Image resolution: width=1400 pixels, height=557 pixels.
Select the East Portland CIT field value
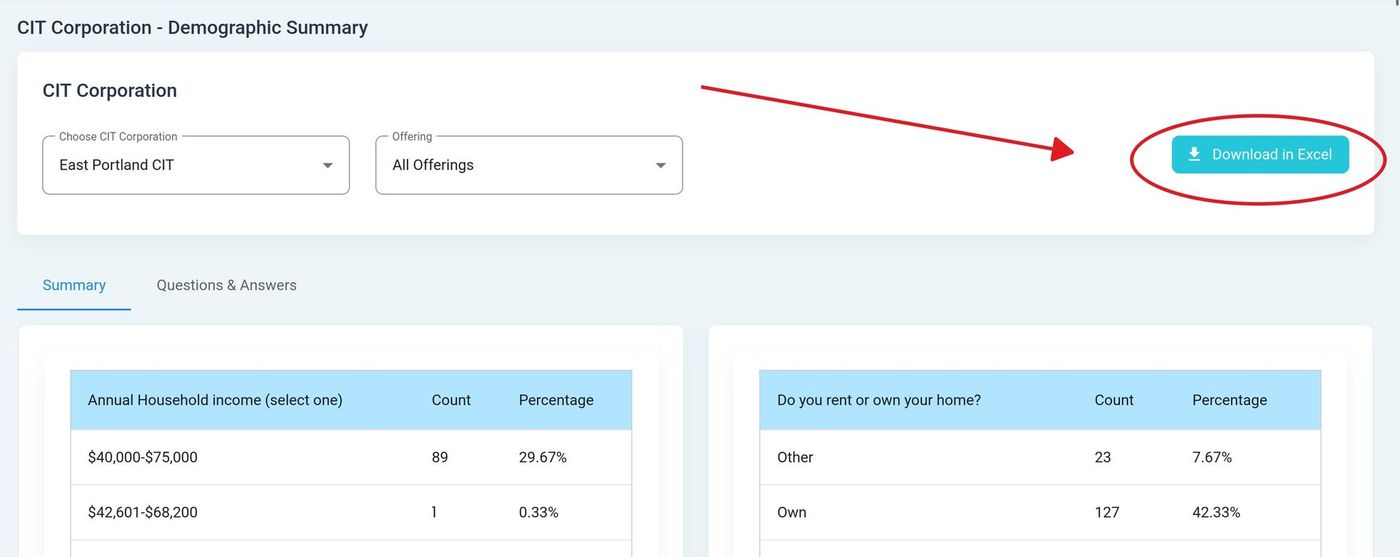[x=117, y=165]
